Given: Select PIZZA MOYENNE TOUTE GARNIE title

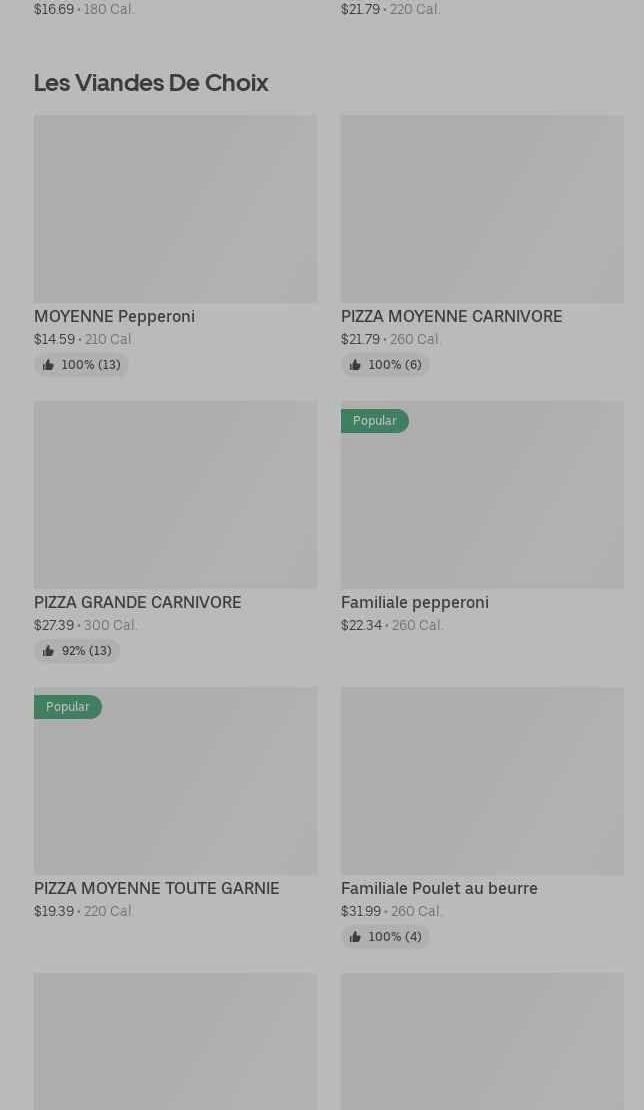Looking at the screenshot, I should click(x=156, y=888).
